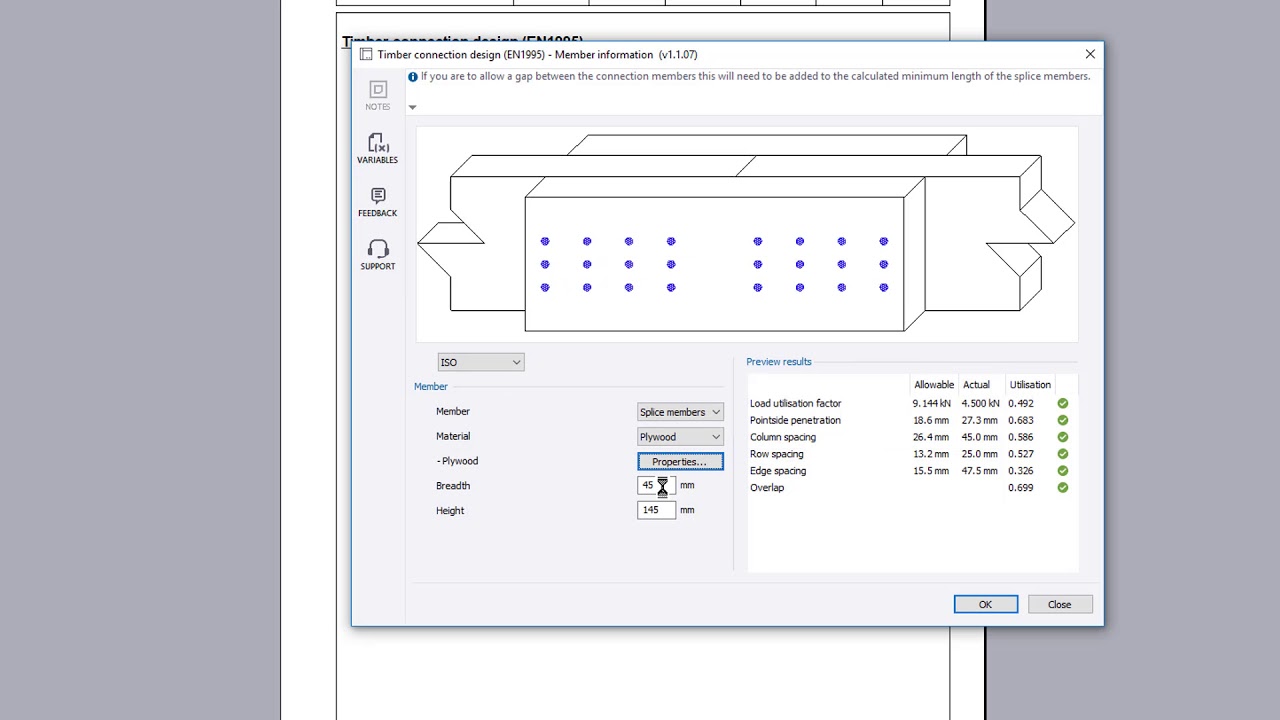Click the 45.0 mm actual value
Screen dimensions: 1280x720
pyautogui.click(x=980, y=437)
